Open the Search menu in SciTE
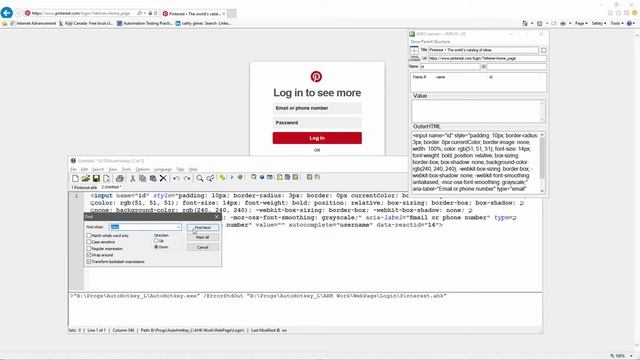 [98, 169]
